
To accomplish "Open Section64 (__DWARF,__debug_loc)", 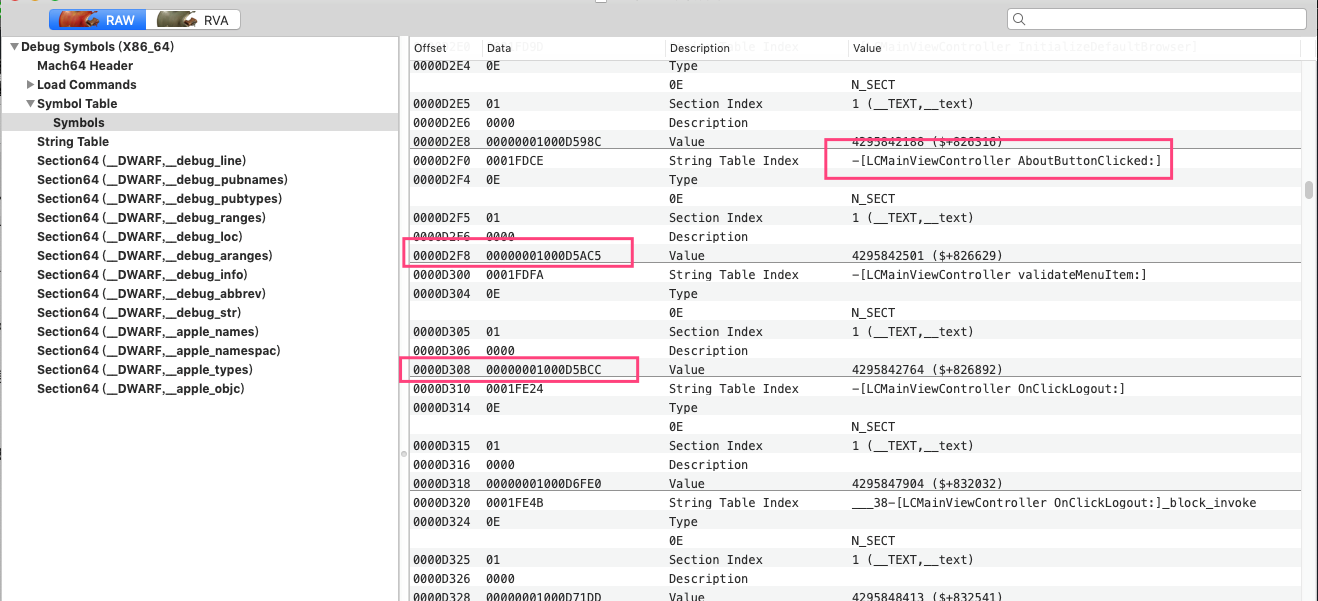I will tap(139, 237).
